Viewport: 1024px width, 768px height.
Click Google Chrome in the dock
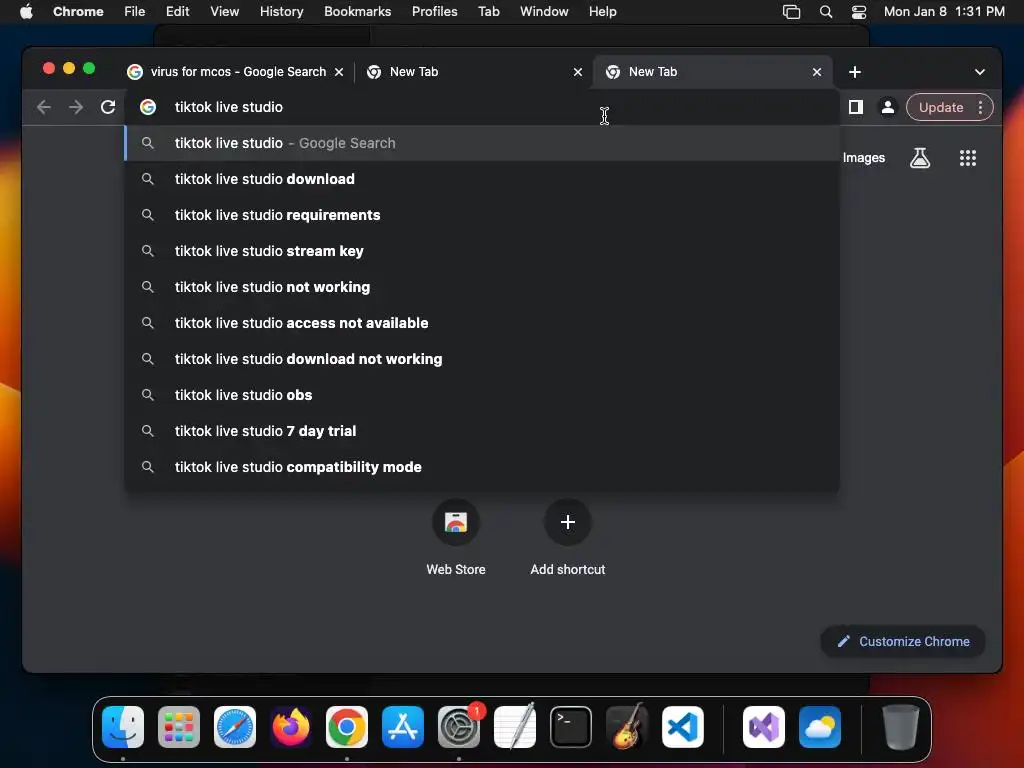(347, 727)
